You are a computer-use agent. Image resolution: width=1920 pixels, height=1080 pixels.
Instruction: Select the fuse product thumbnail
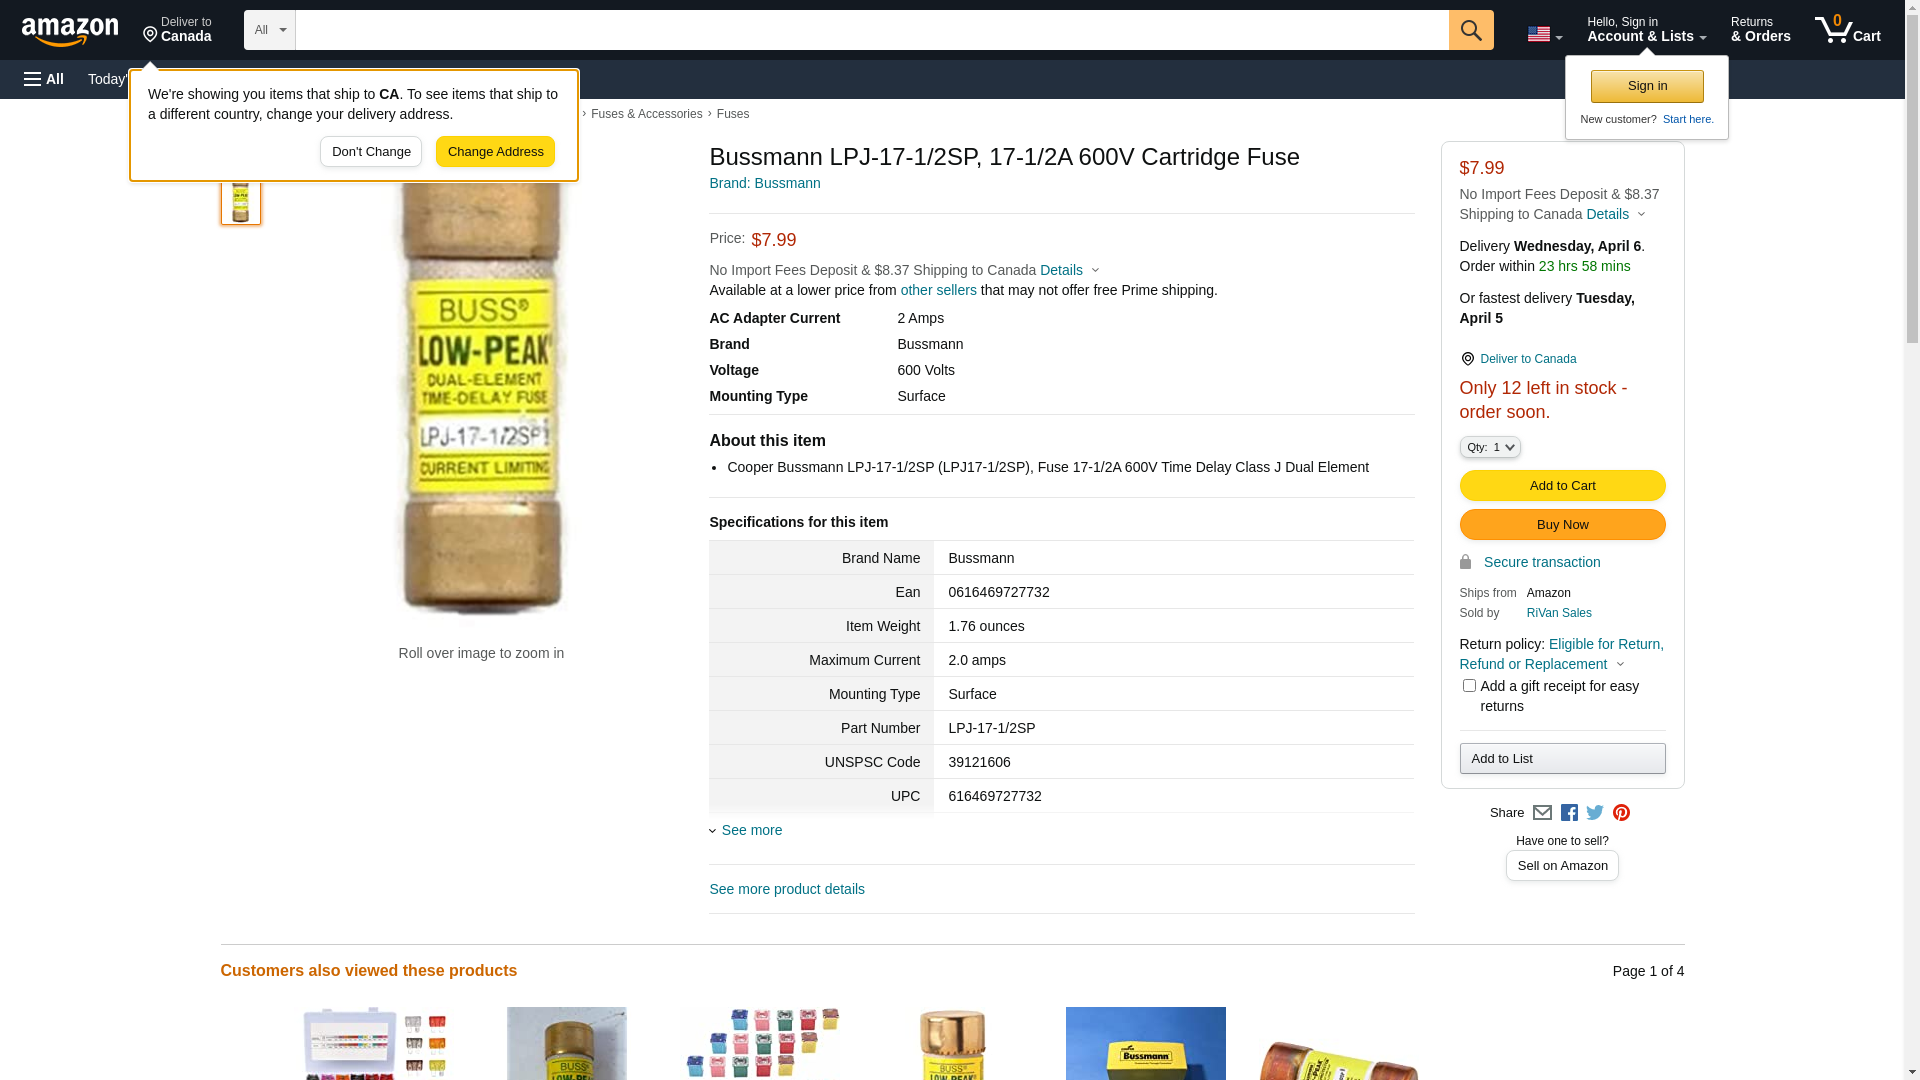pos(241,200)
